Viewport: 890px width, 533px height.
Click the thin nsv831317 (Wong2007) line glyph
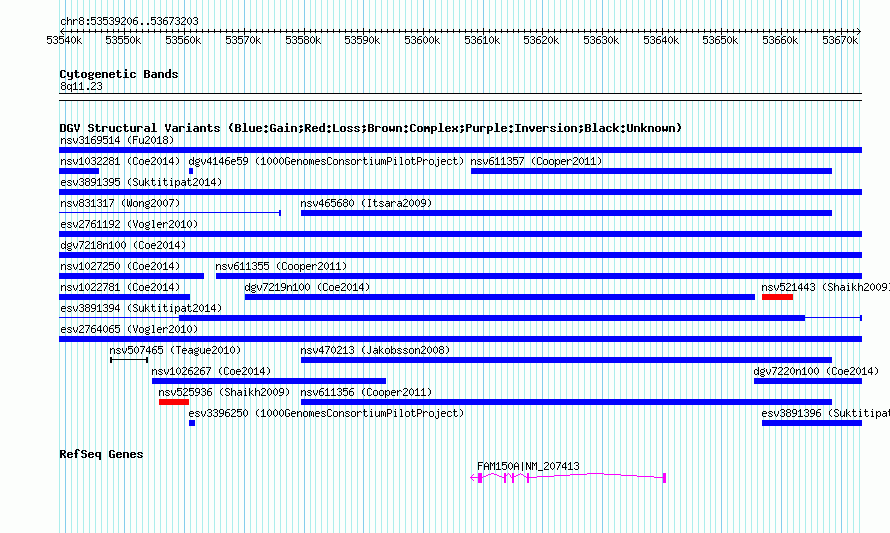coord(170,213)
